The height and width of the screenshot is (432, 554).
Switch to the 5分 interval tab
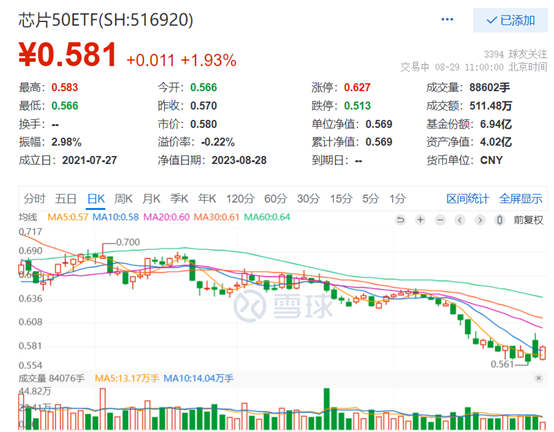(x=371, y=199)
